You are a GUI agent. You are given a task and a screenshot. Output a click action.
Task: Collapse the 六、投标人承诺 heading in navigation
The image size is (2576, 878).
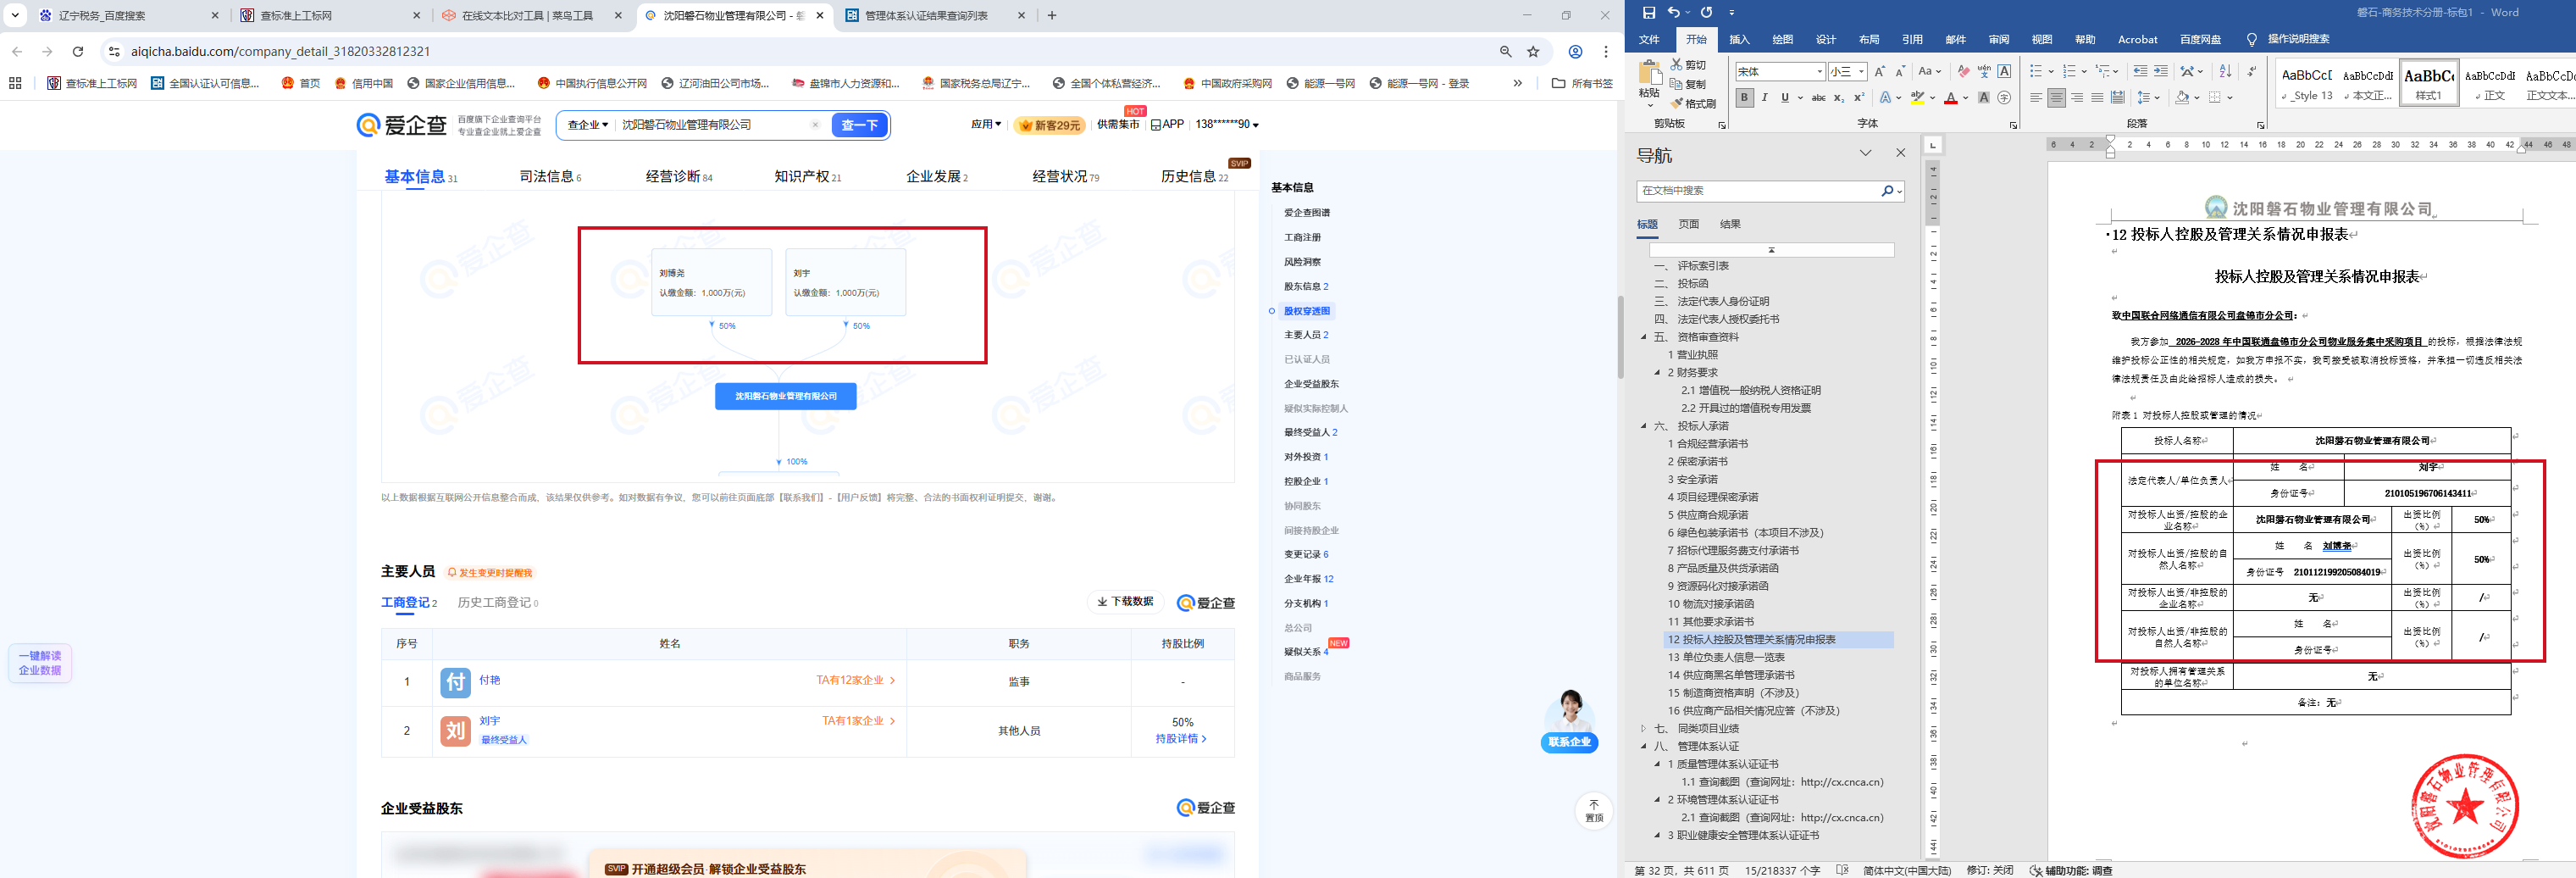1644,426
